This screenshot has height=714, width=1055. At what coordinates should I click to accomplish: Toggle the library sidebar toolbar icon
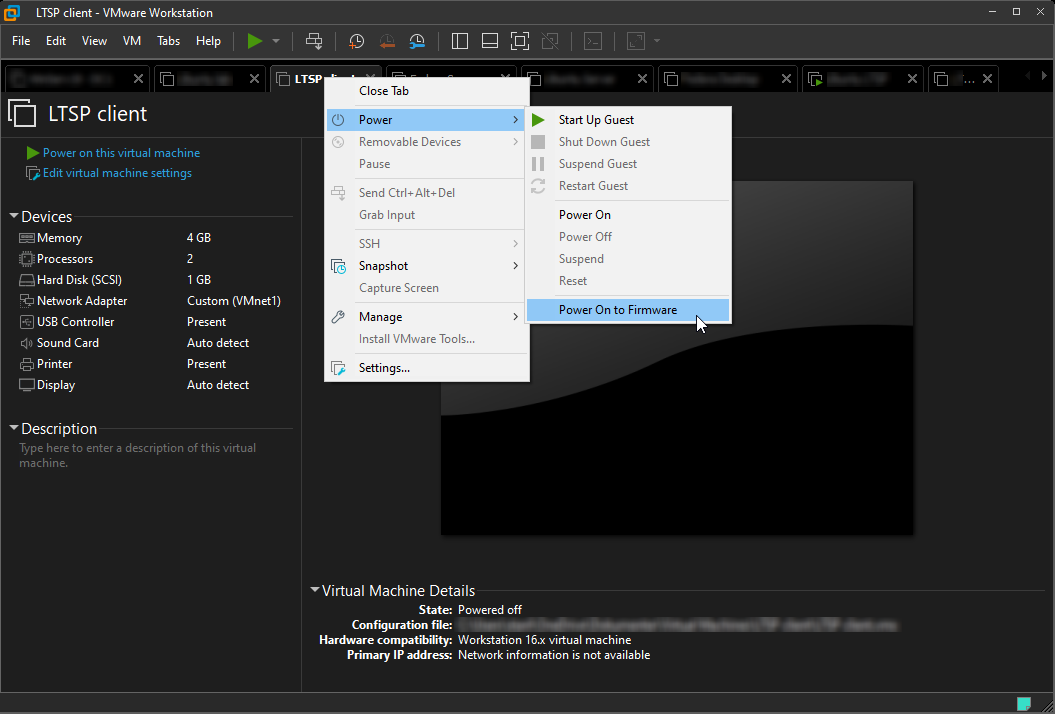460,41
